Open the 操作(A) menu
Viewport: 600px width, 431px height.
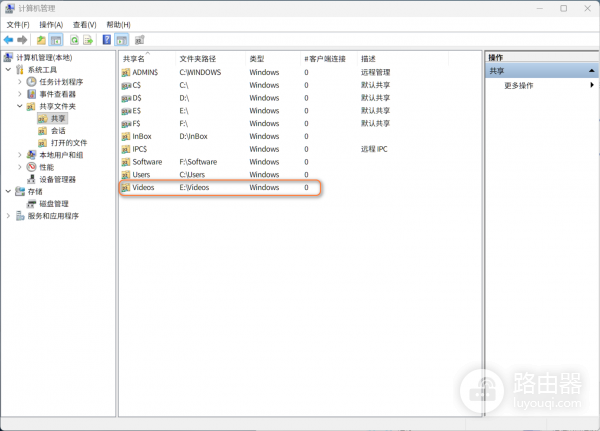click(51, 25)
